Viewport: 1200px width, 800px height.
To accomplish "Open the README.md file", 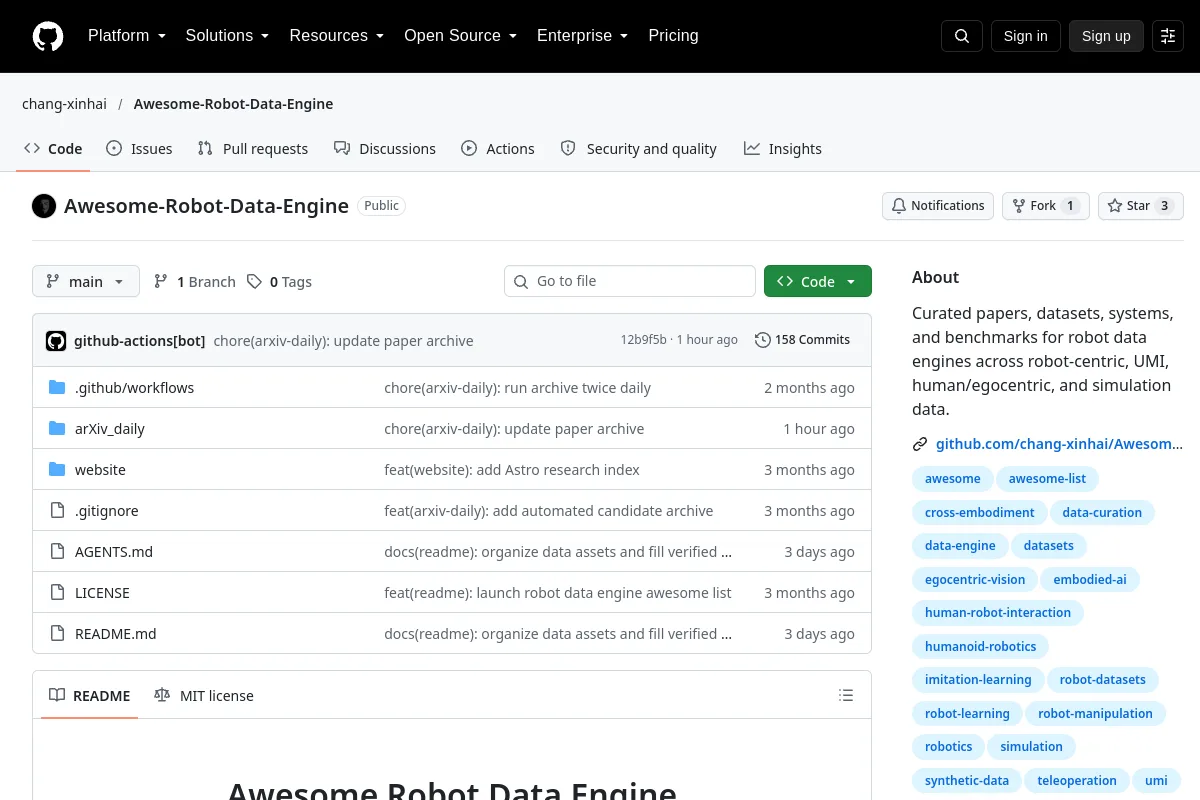I will click(x=116, y=634).
